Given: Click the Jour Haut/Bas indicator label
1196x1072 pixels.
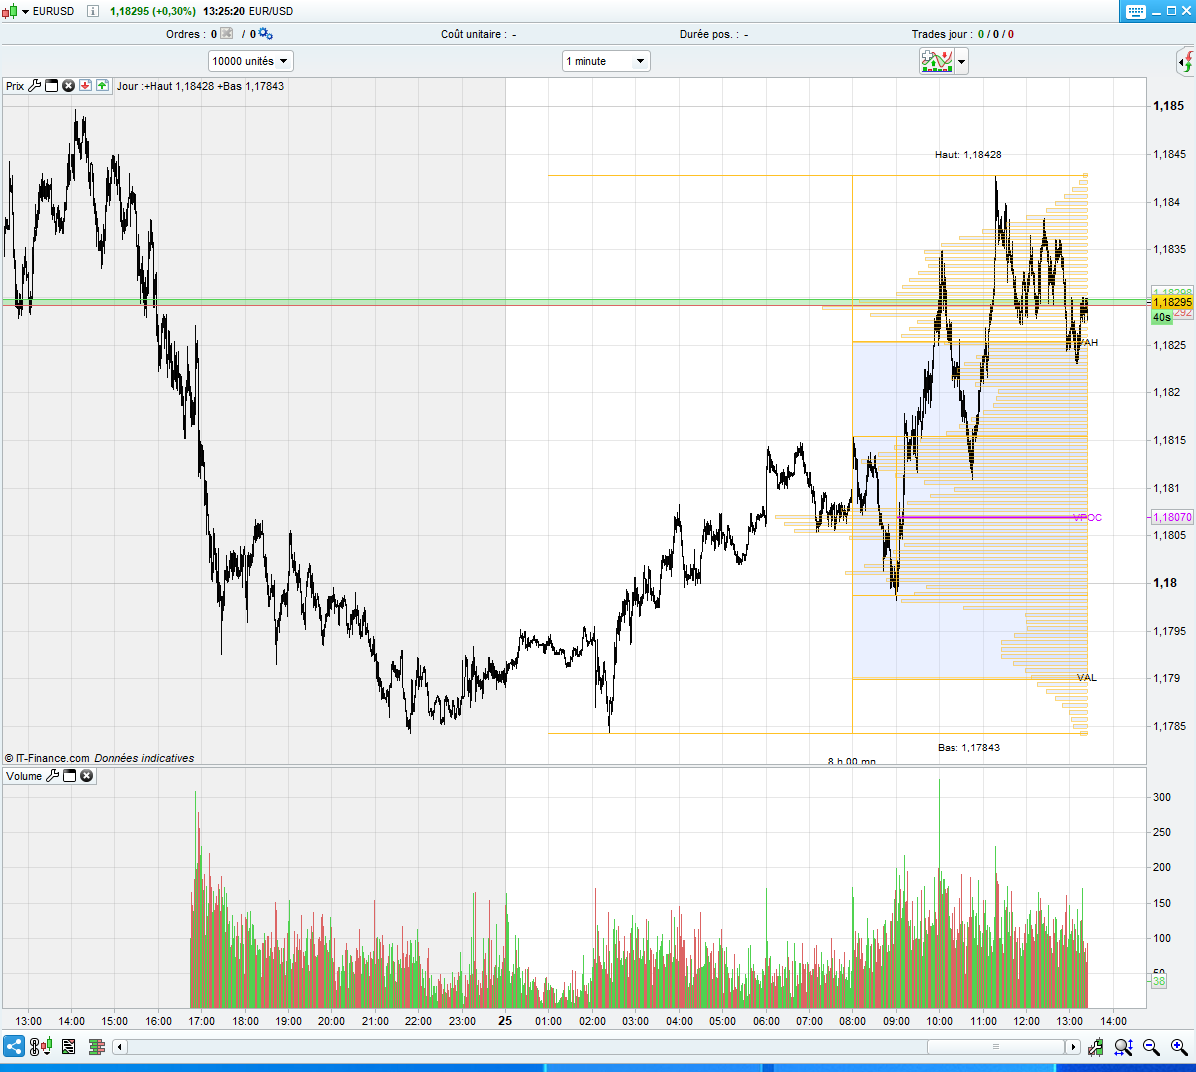Looking at the screenshot, I should [200, 86].
